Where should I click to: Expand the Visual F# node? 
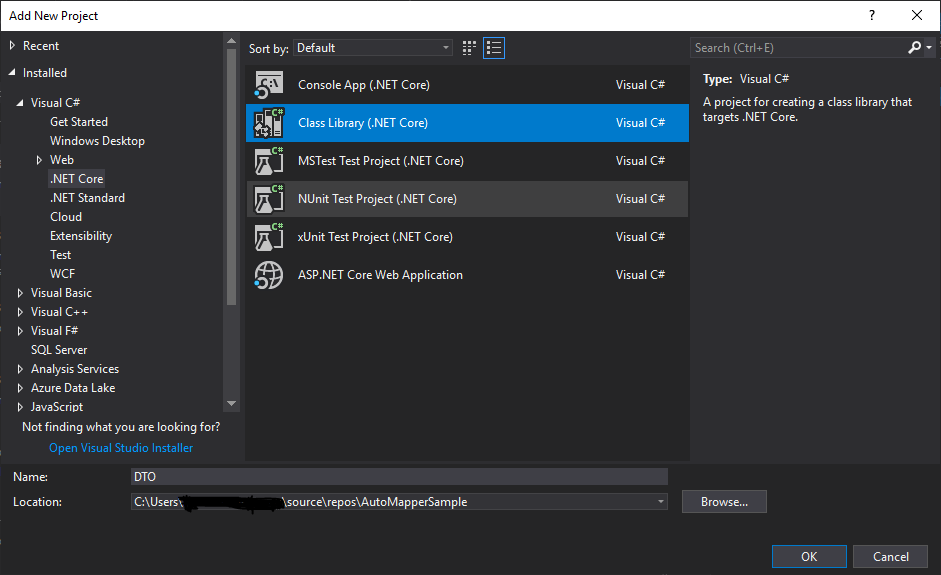point(20,331)
